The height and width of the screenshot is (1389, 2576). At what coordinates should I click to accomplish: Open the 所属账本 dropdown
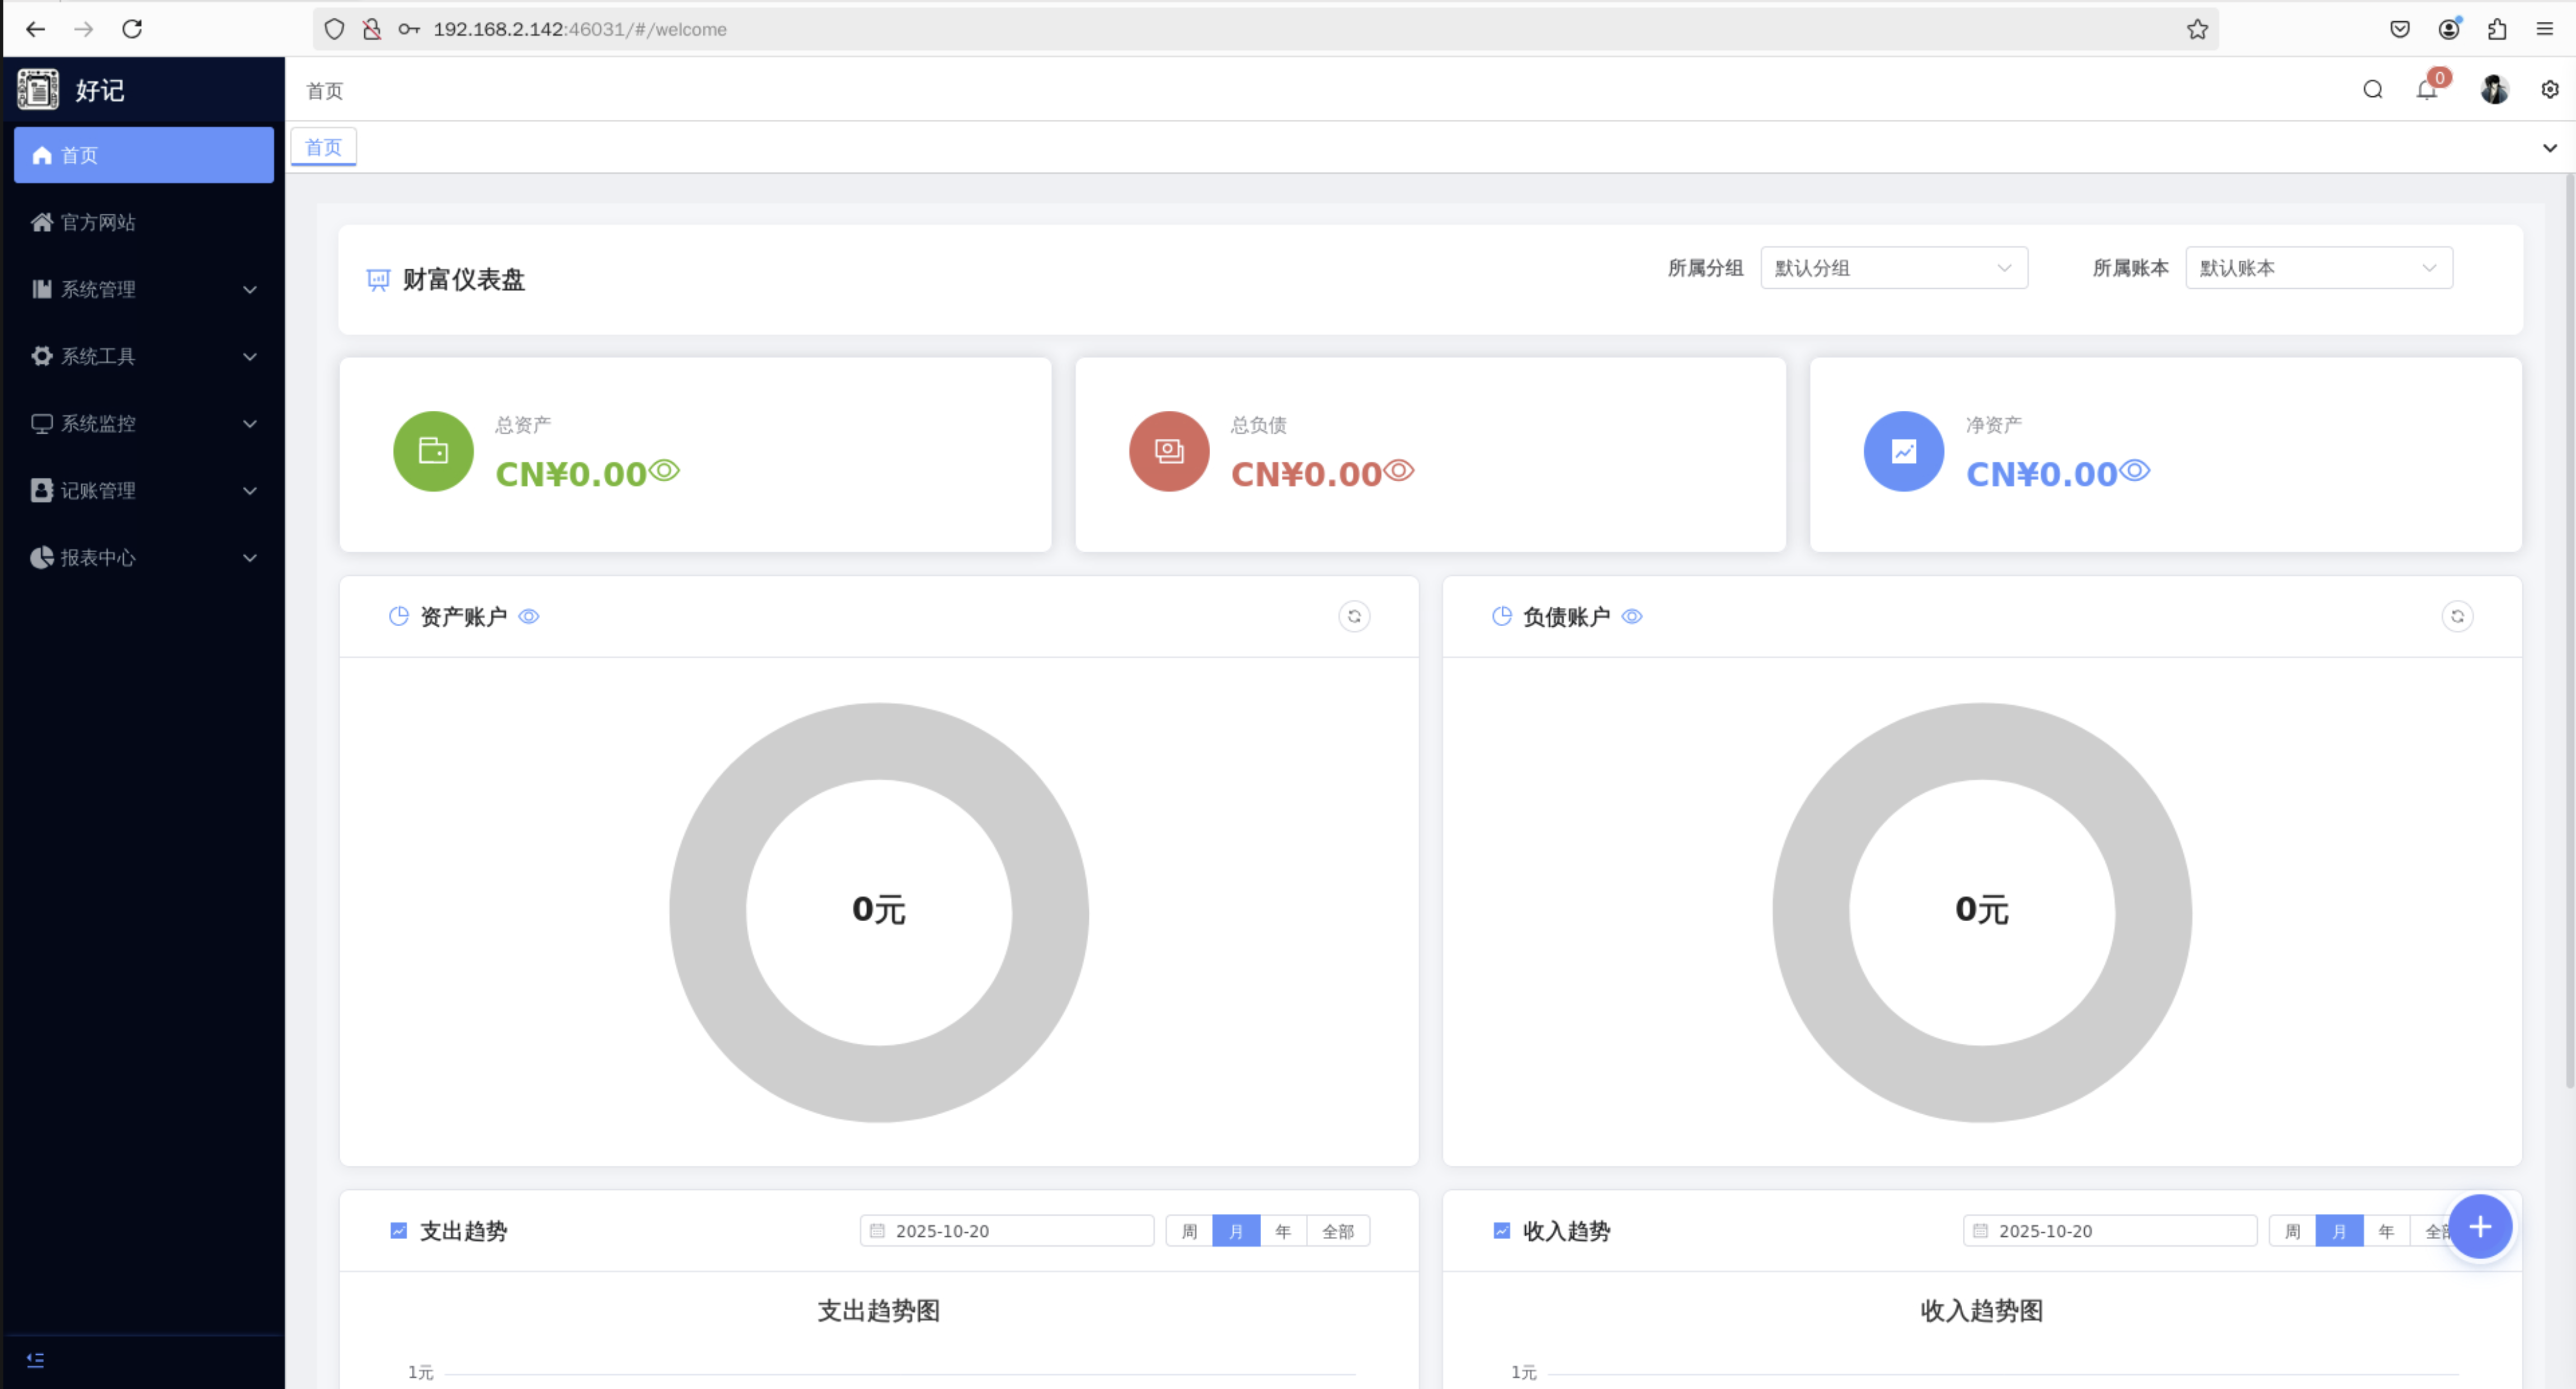(2318, 268)
